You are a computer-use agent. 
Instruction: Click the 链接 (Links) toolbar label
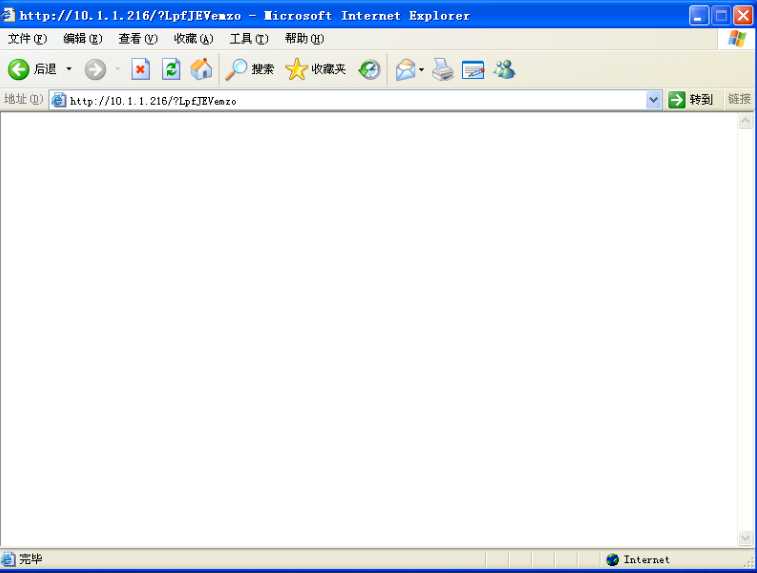pyautogui.click(x=739, y=99)
